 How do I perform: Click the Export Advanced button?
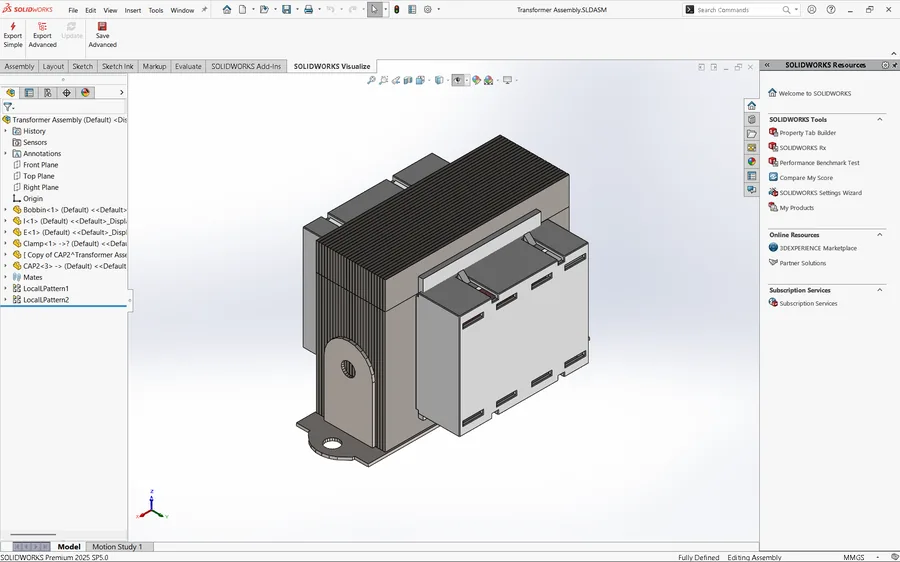(x=42, y=35)
